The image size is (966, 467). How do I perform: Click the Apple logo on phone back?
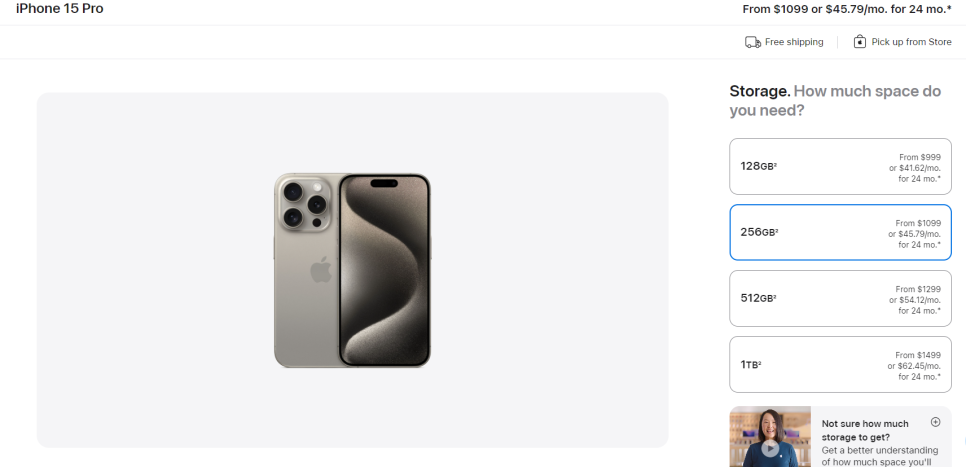[321, 270]
